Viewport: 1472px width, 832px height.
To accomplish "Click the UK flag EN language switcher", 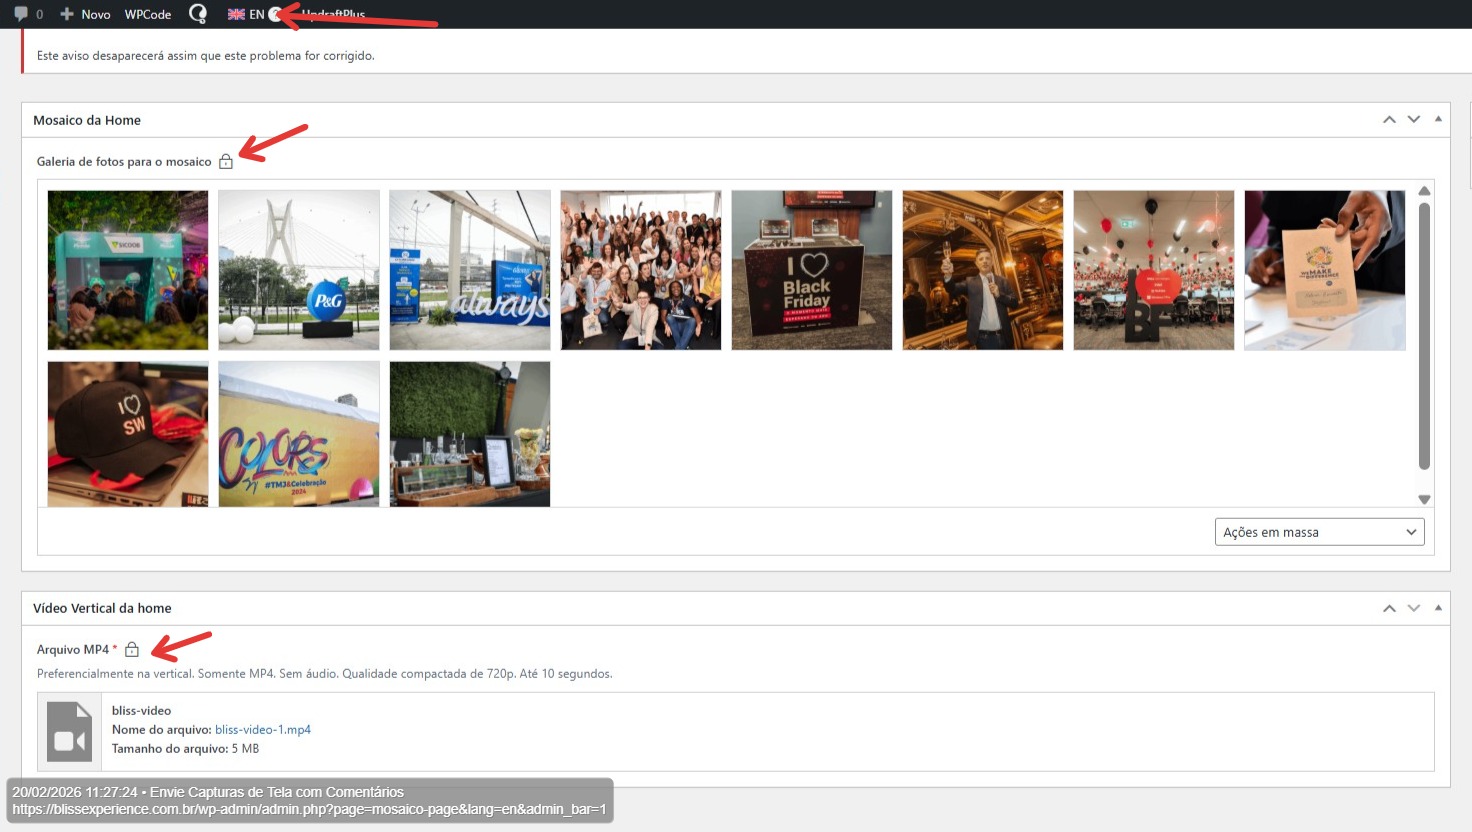I will pyautogui.click(x=246, y=14).
